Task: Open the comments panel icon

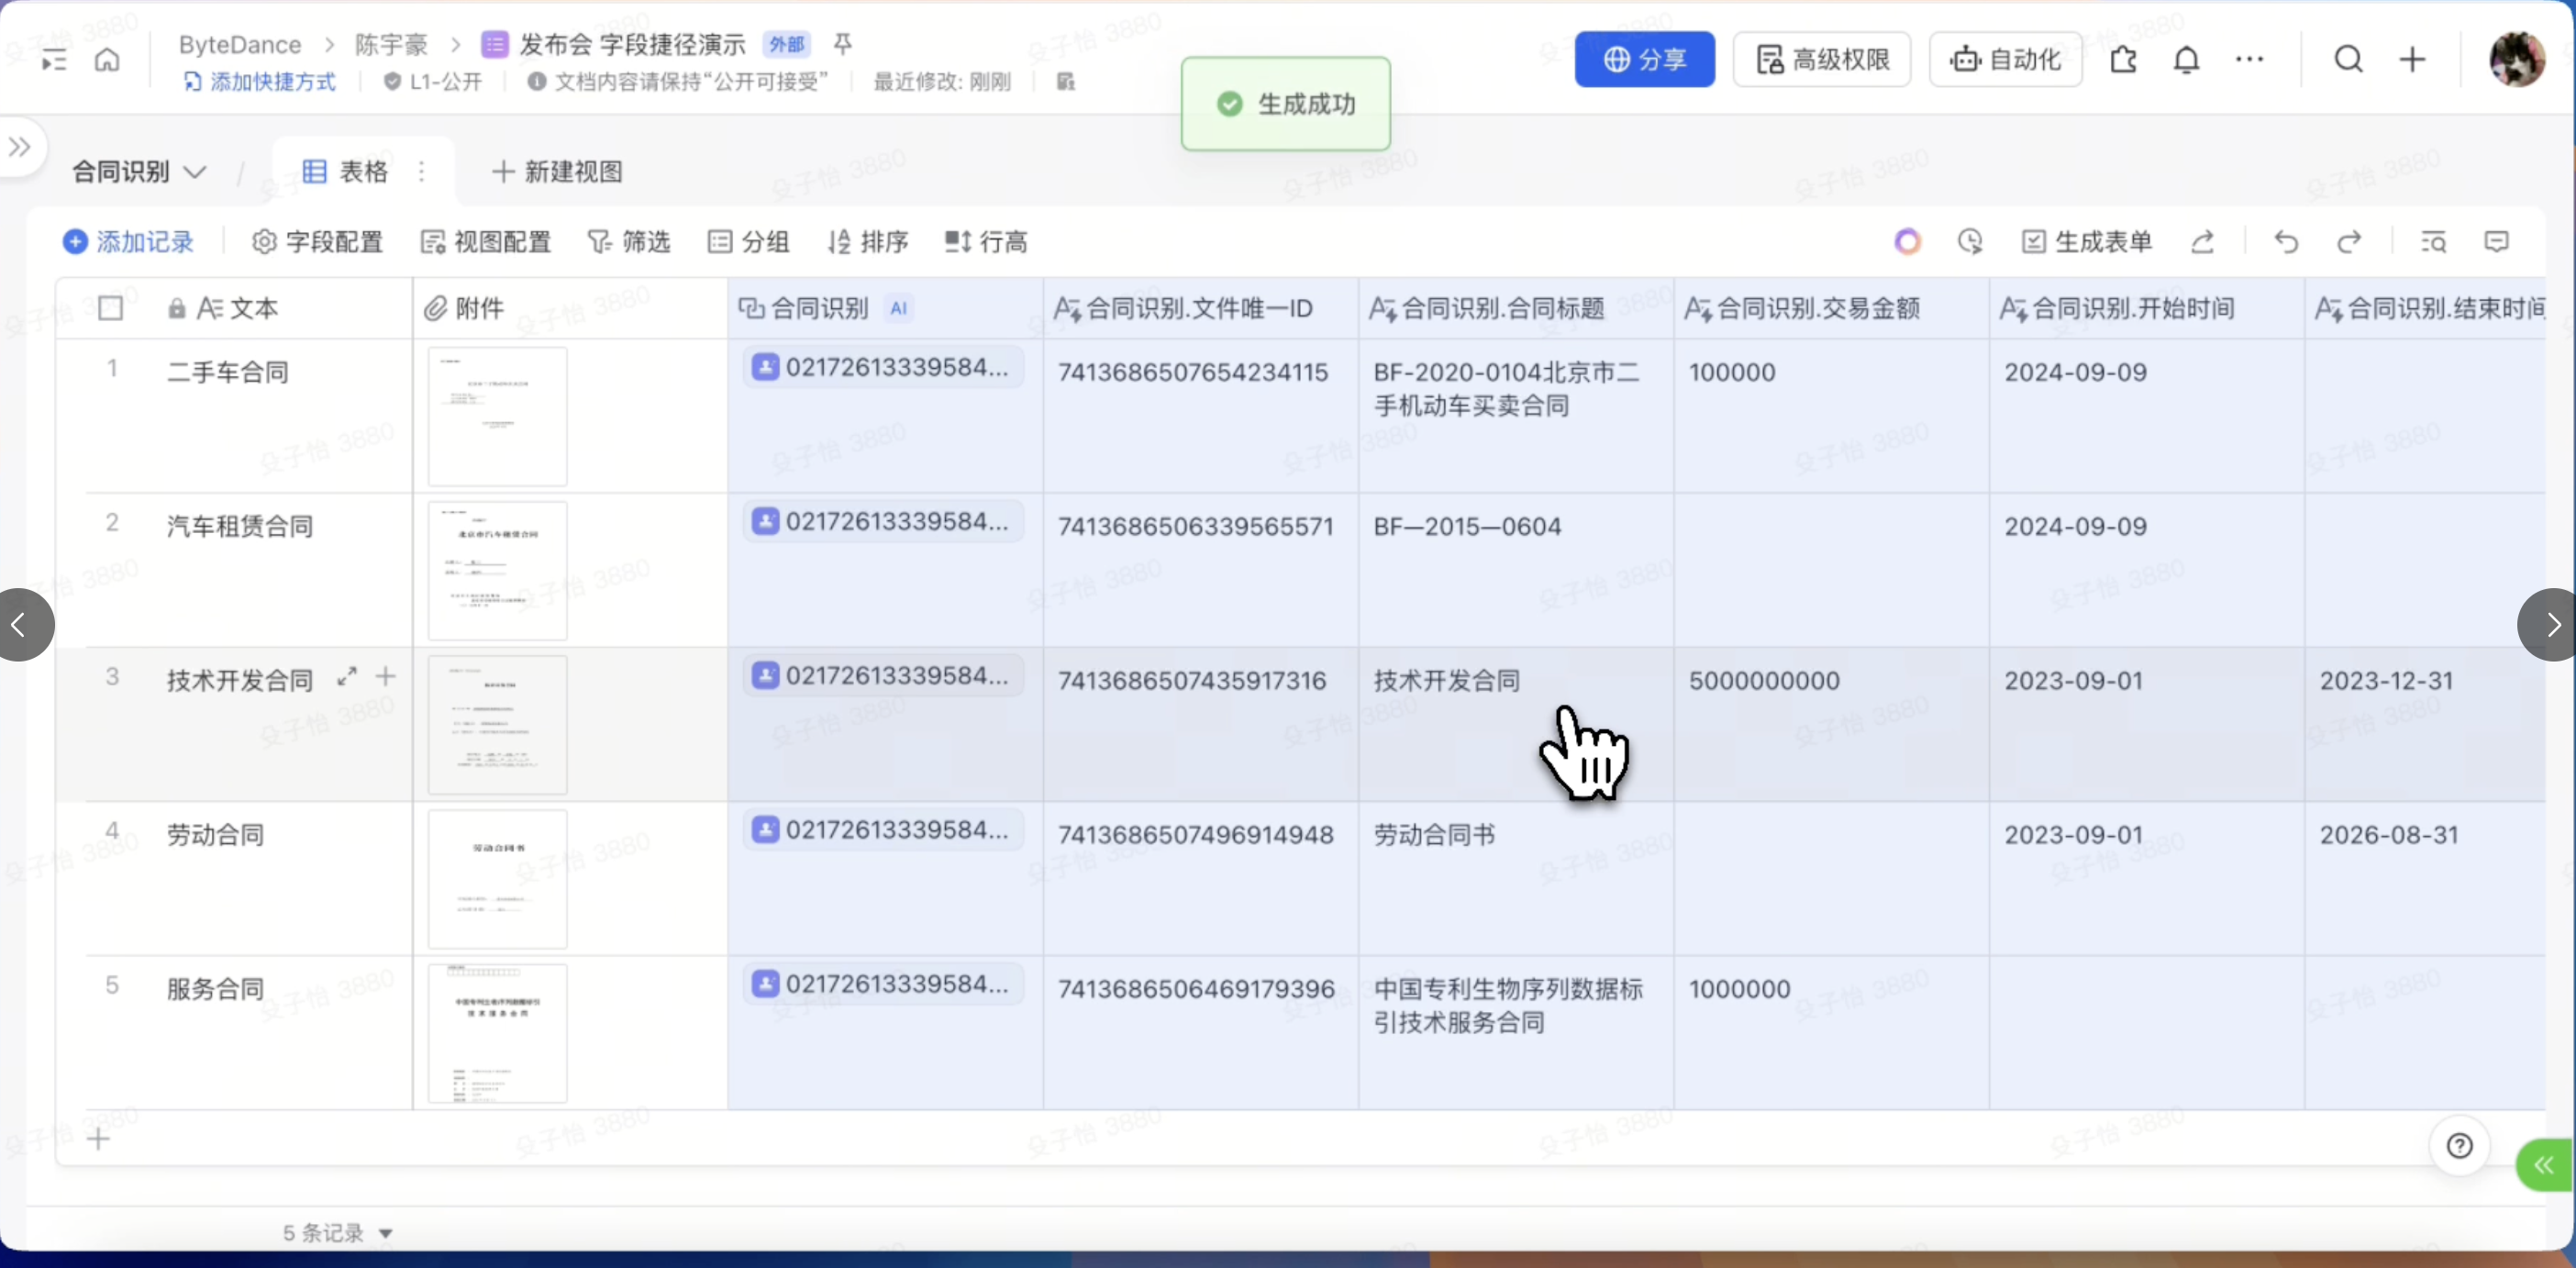Action: click(2496, 242)
